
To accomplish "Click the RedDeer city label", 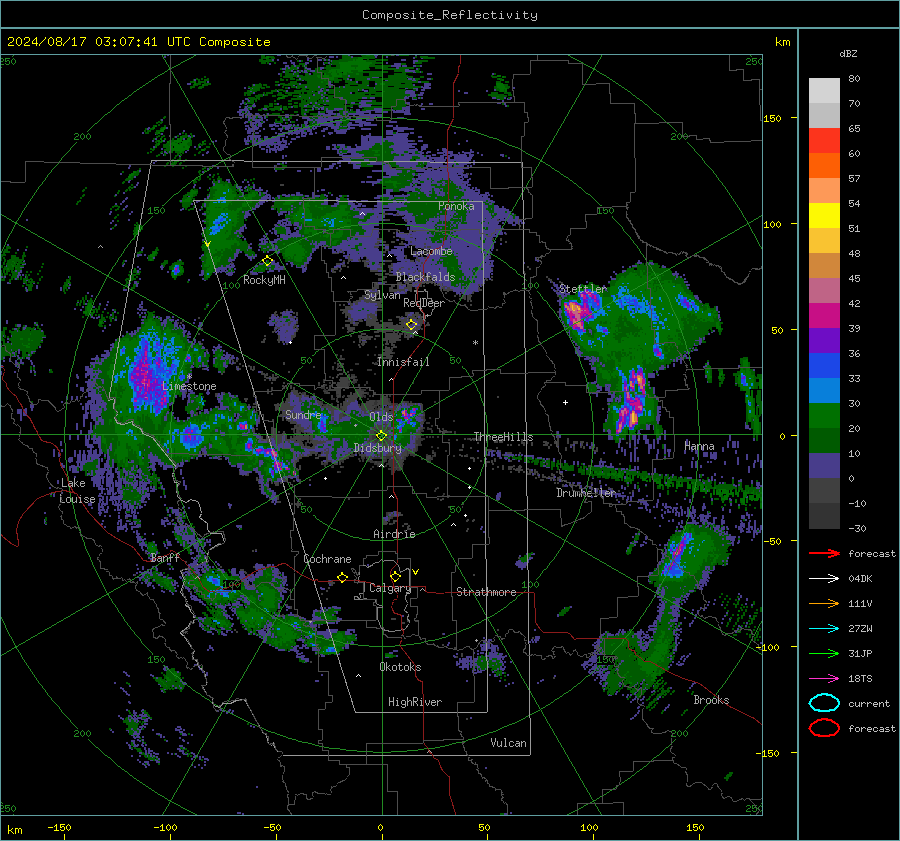I will point(424,303).
